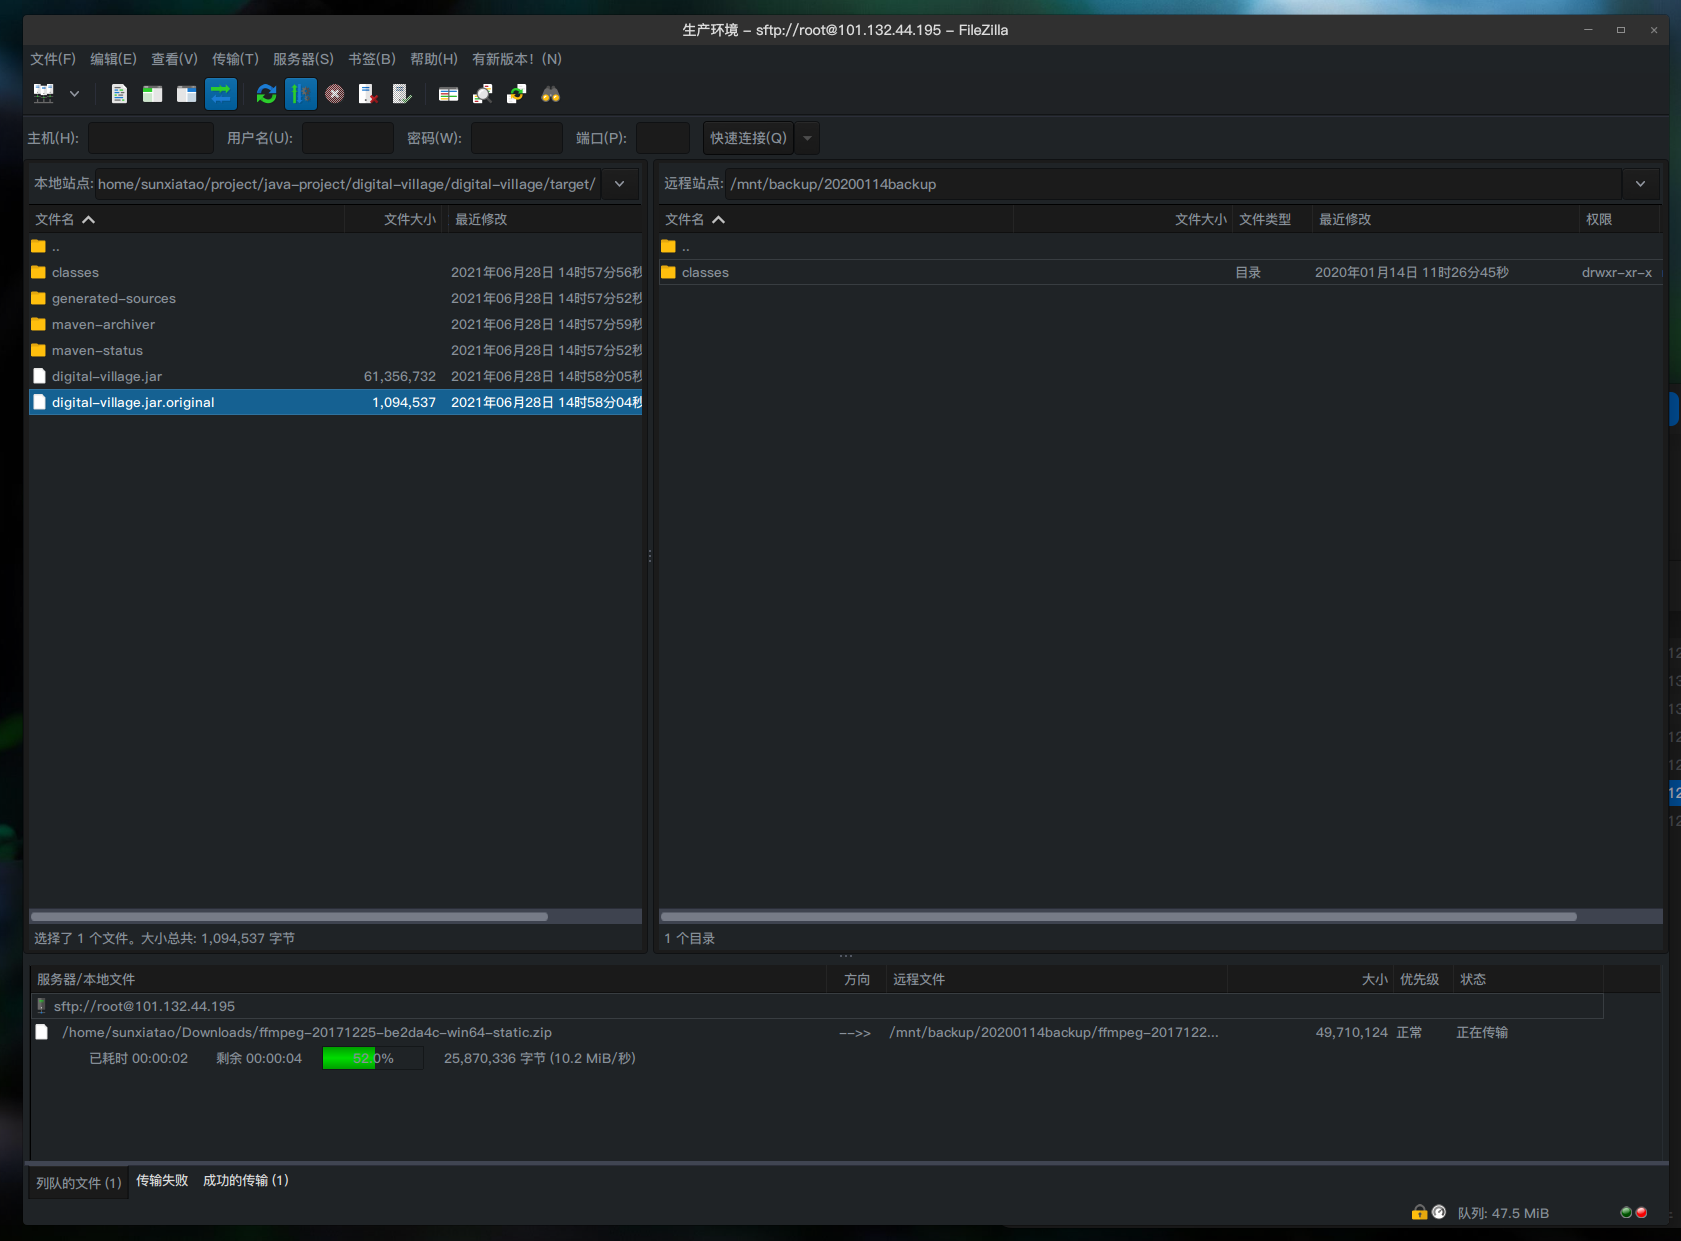
Task: Click the refresh file lists icon
Action: (x=266, y=94)
